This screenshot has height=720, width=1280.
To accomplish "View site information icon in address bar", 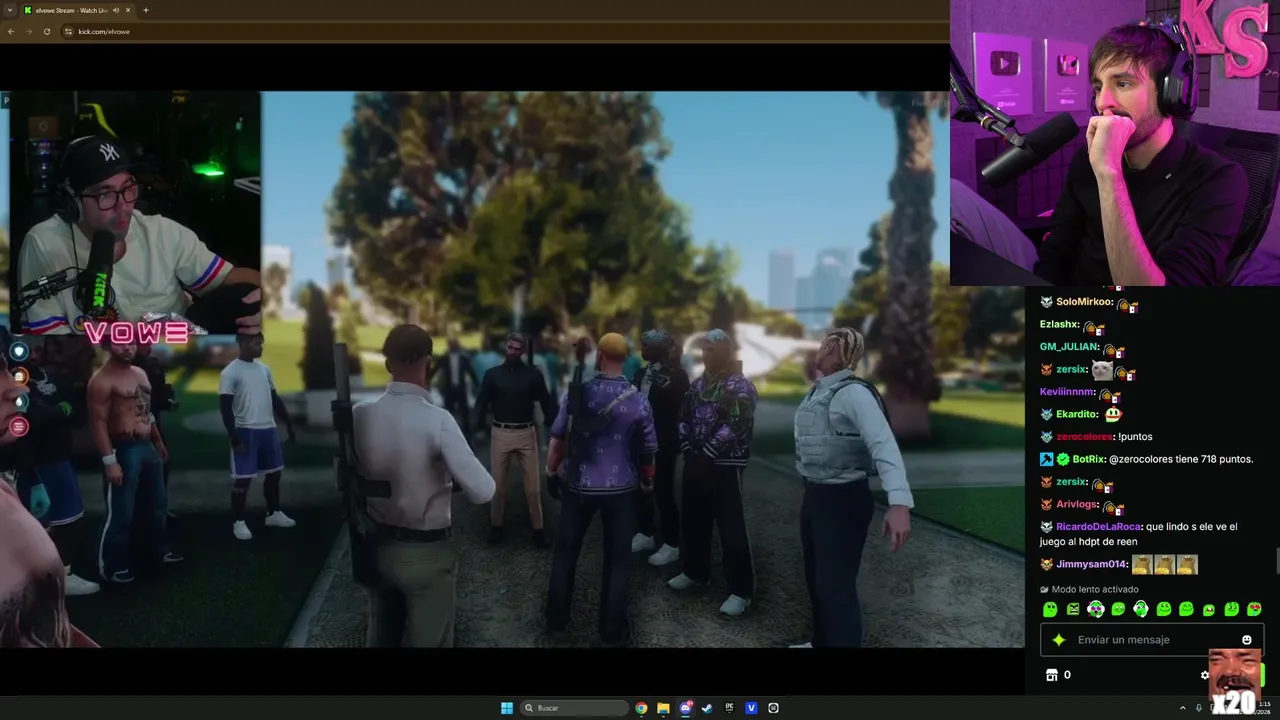I will (x=69, y=31).
